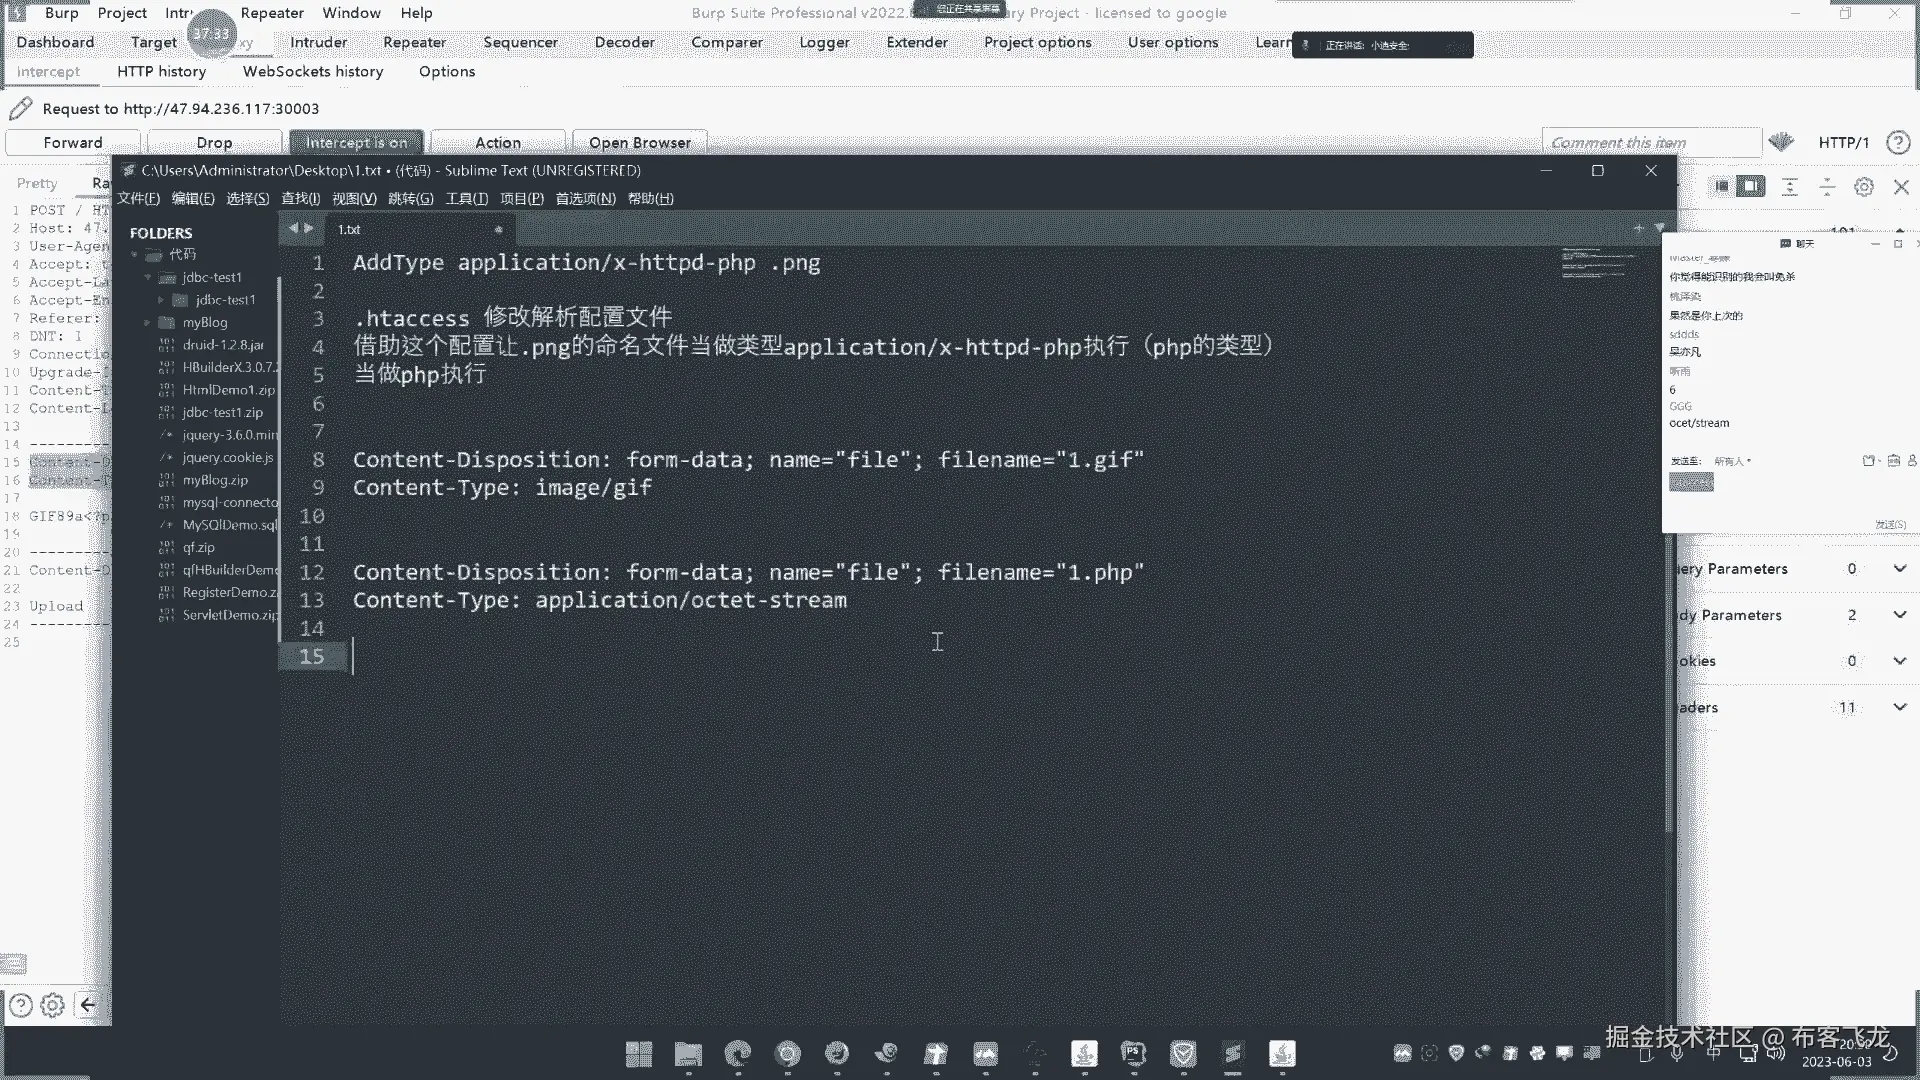Click bottom-left back arrow icon in Burp
Viewport: 1920px width, 1080px height.
coord(88,1005)
